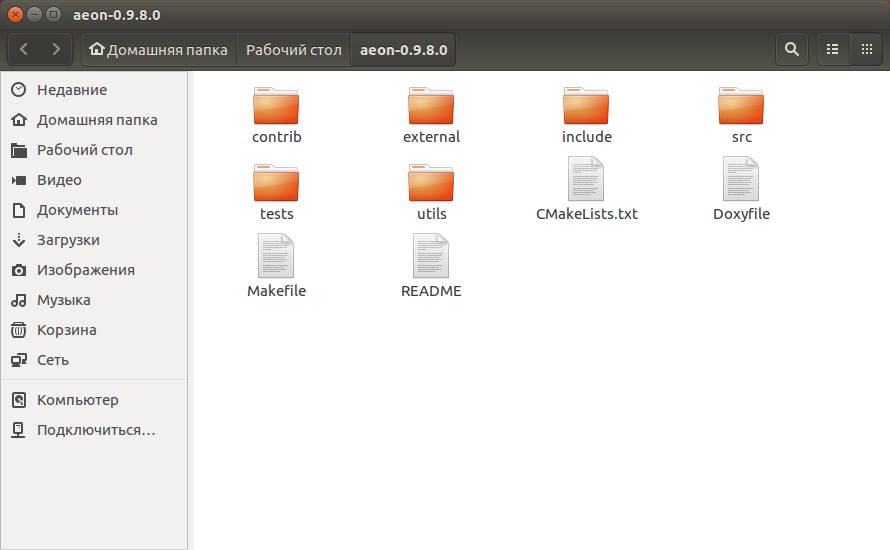890x550 pixels.
Task: Open Видео in the sidebar
Action: [x=94, y=180]
